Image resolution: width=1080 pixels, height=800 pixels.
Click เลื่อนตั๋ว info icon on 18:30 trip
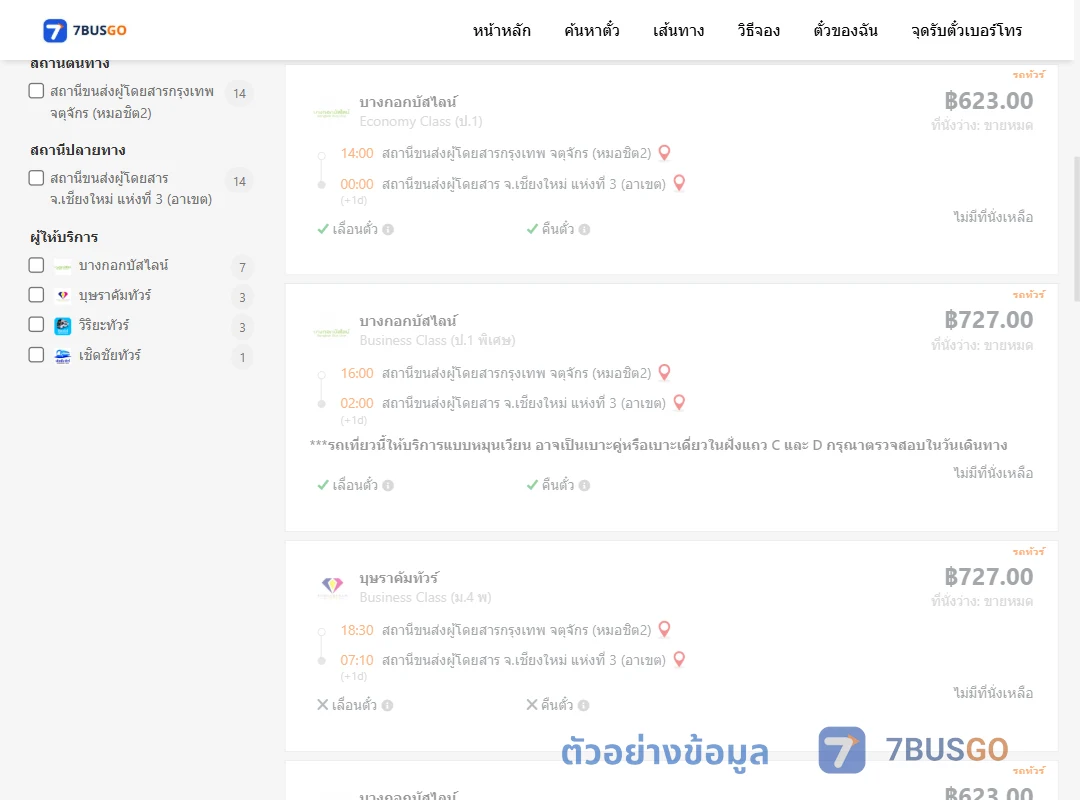pyautogui.click(x=388, y=706)
